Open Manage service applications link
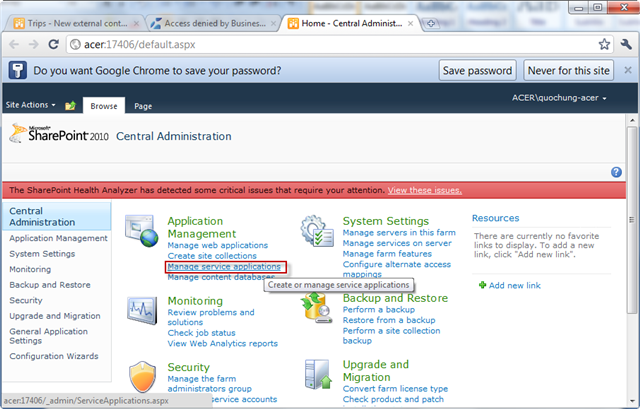640x409 pixels. (x=224, y=267)
